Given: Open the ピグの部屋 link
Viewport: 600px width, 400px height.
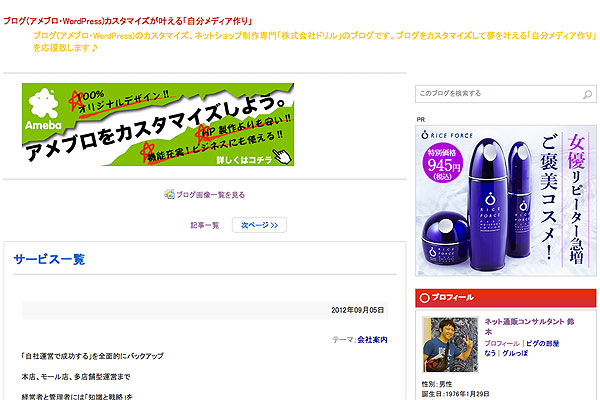Looking at the screenshot, I should point(542,343).
